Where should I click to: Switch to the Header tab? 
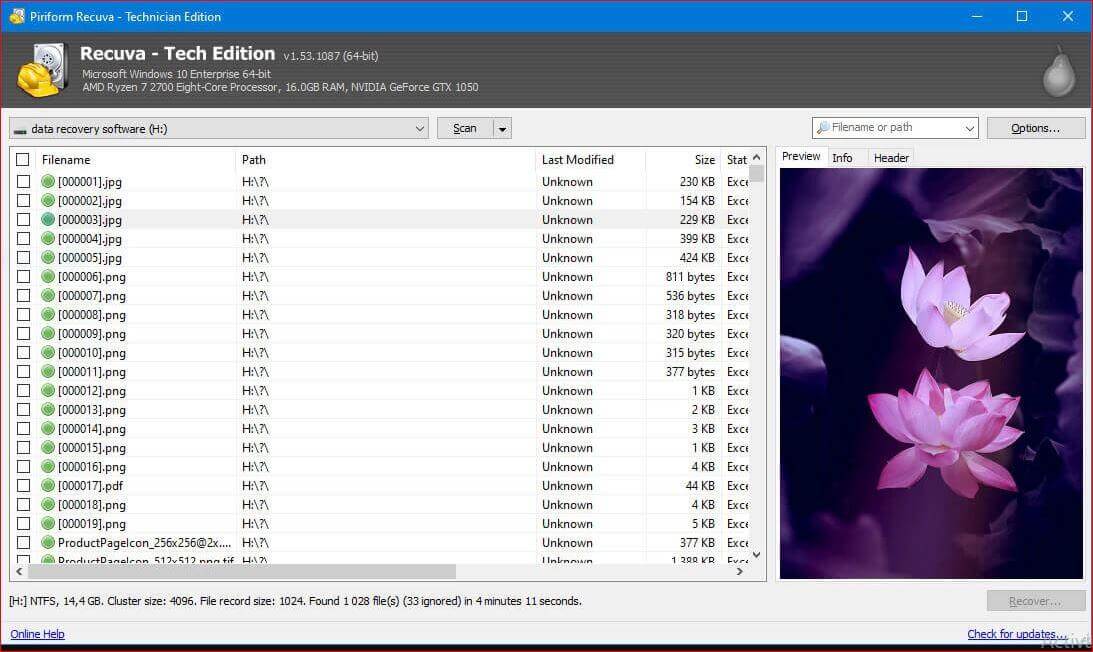(x=890, y=158)
